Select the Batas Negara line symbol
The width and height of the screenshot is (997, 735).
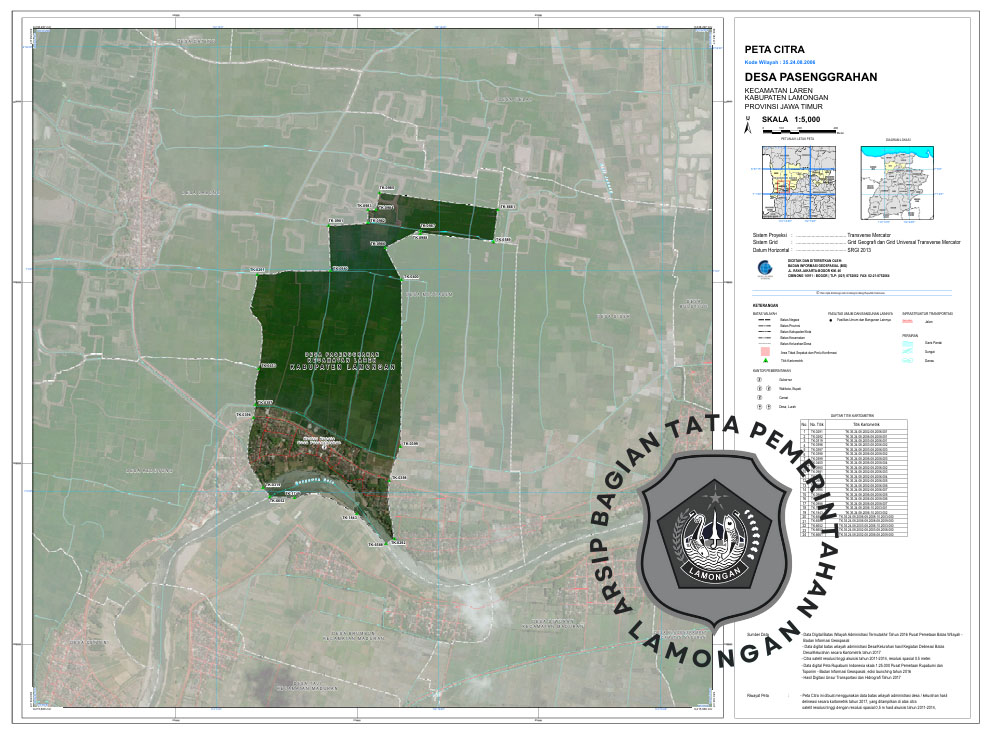[x=763, y=320]
